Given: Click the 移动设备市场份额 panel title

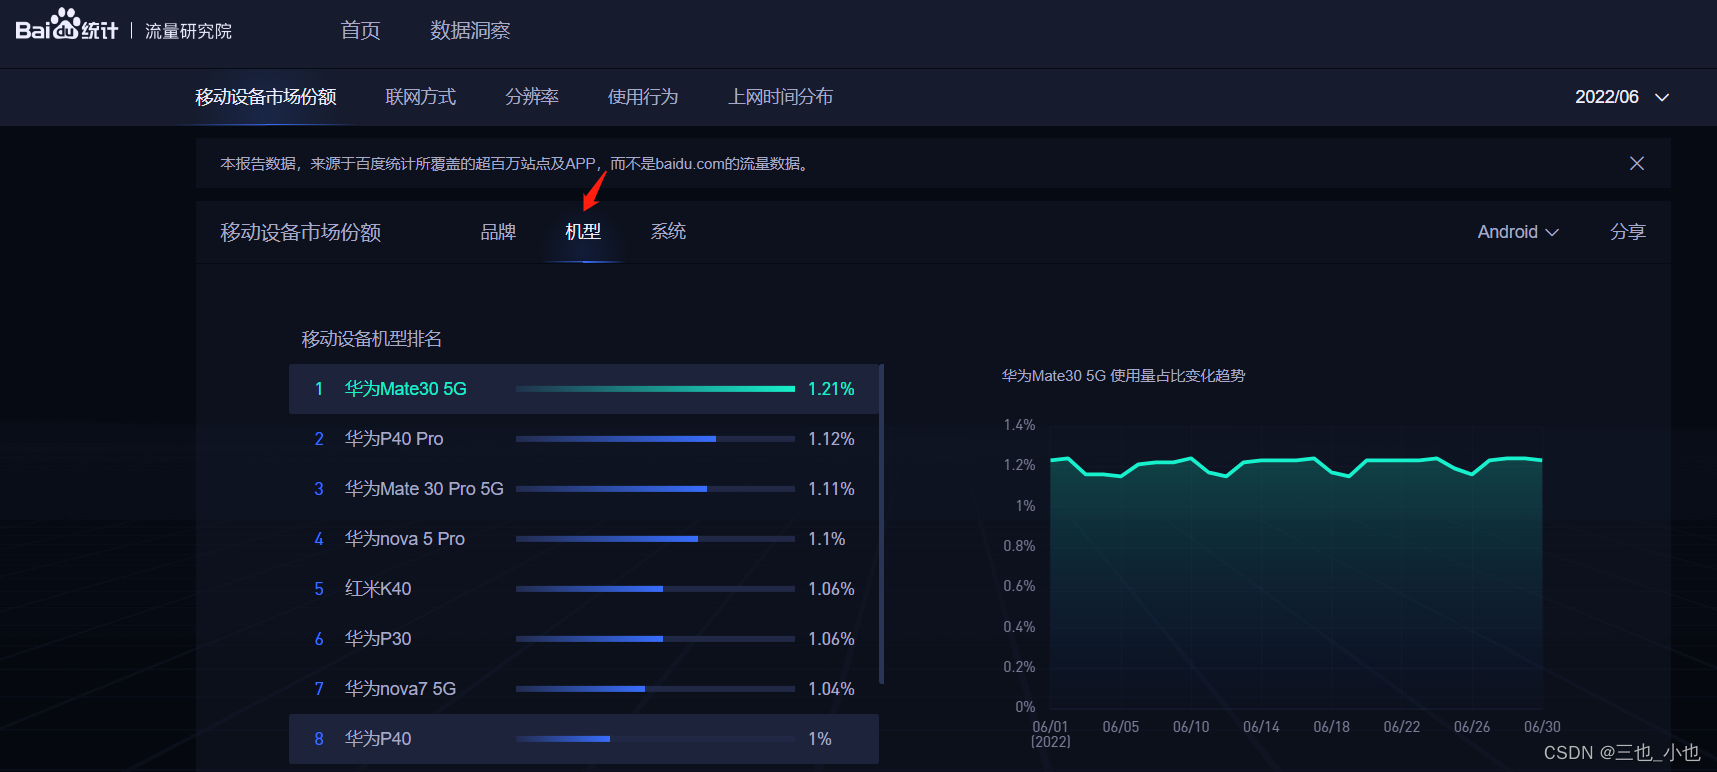Looking at the screenshot, I should (301, 232).
